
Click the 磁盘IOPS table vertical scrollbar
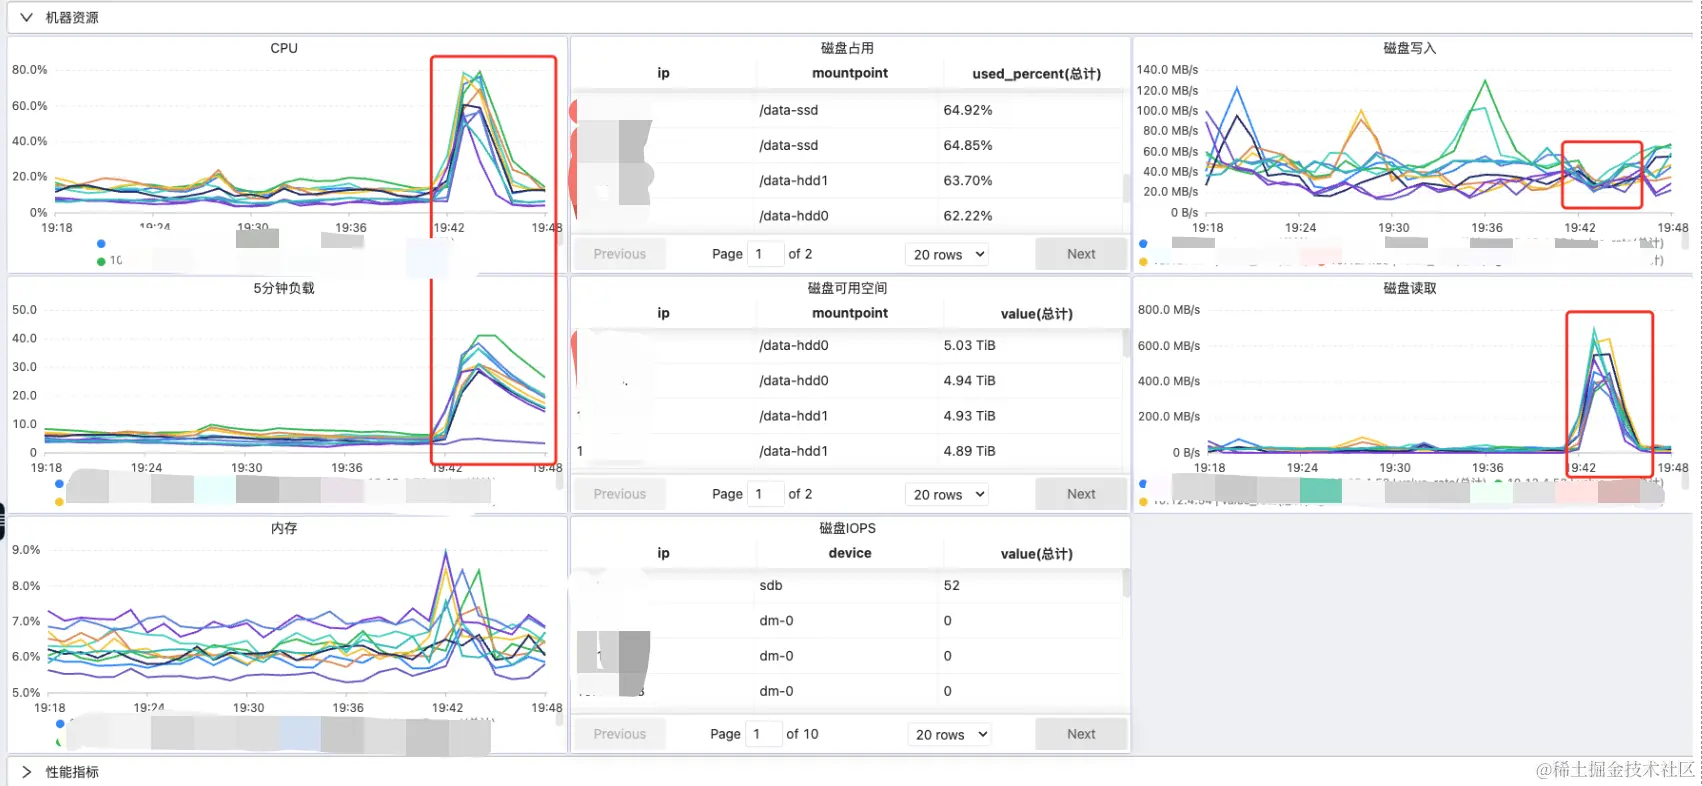[x=1126, y=582]
